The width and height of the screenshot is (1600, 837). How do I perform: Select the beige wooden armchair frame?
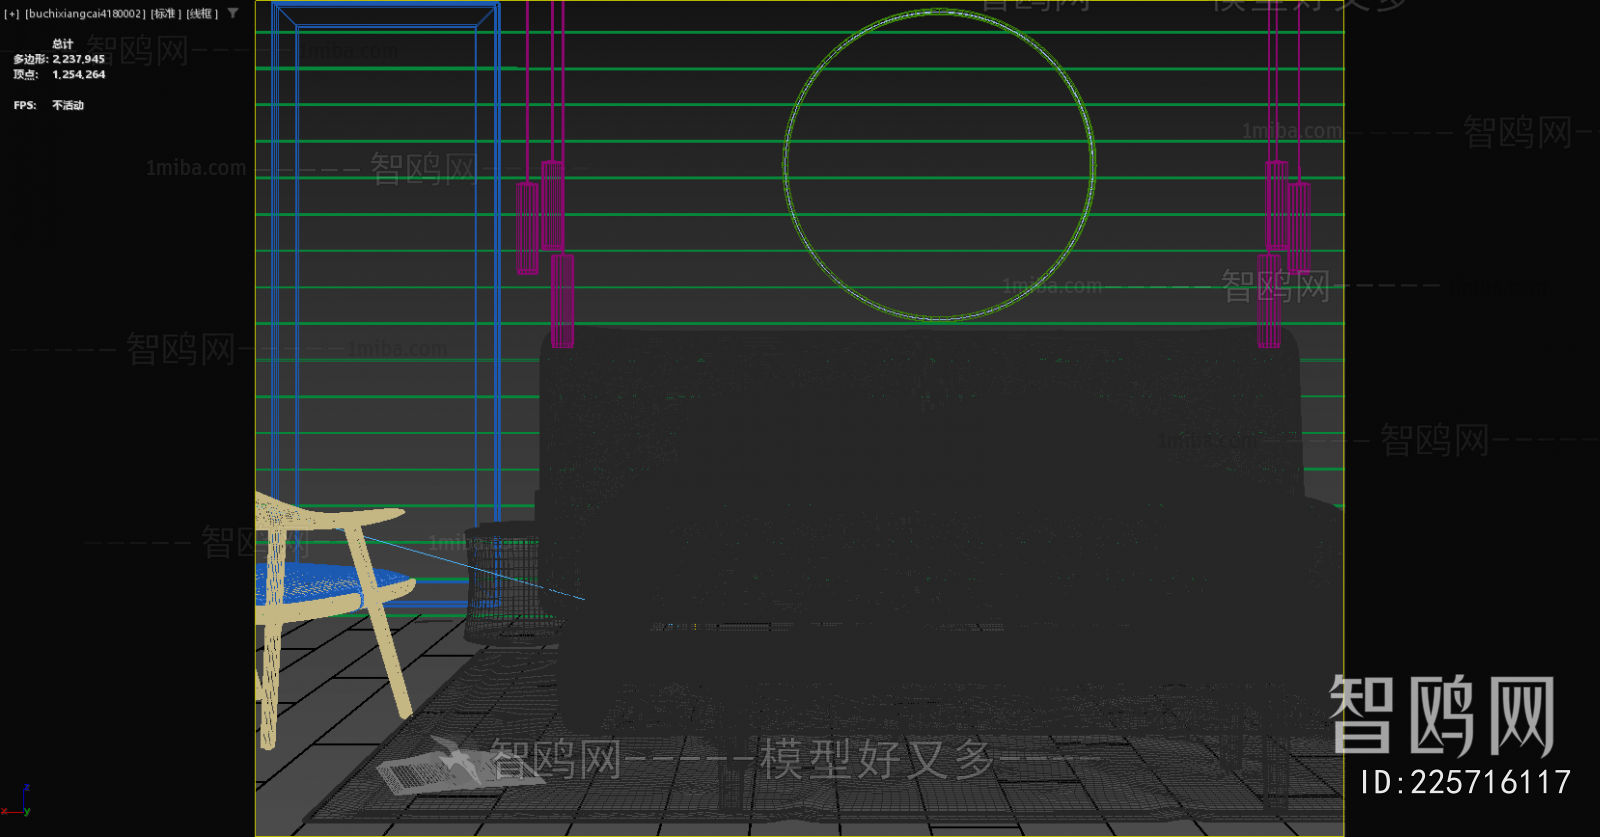pos(386,650)
